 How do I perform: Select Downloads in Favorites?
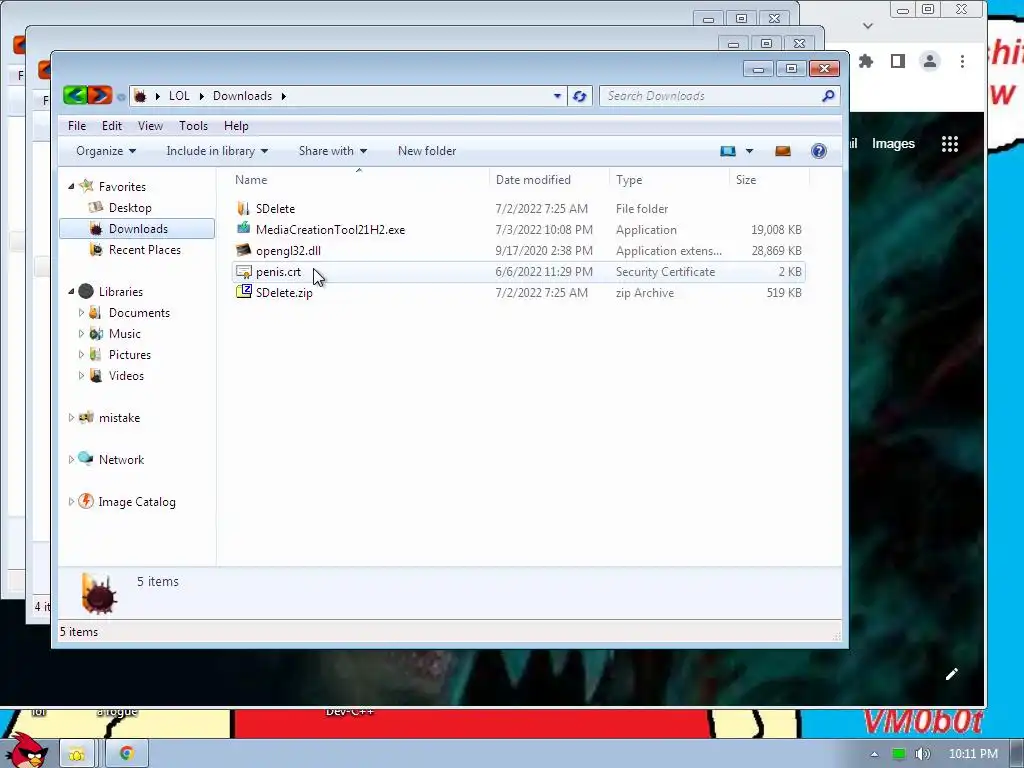(x=138, y=229)
